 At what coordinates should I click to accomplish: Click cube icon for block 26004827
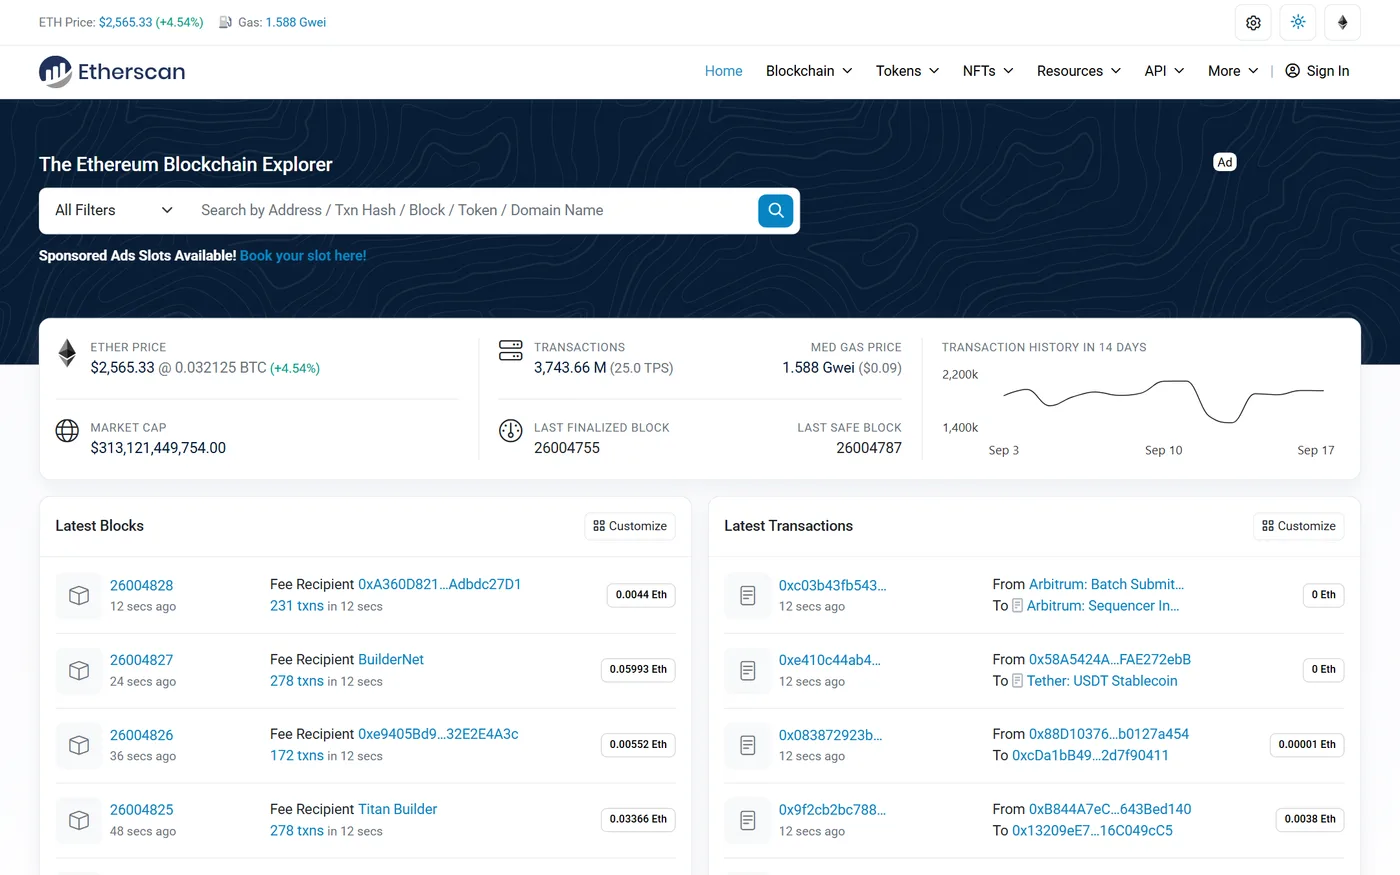pos(79,670)
